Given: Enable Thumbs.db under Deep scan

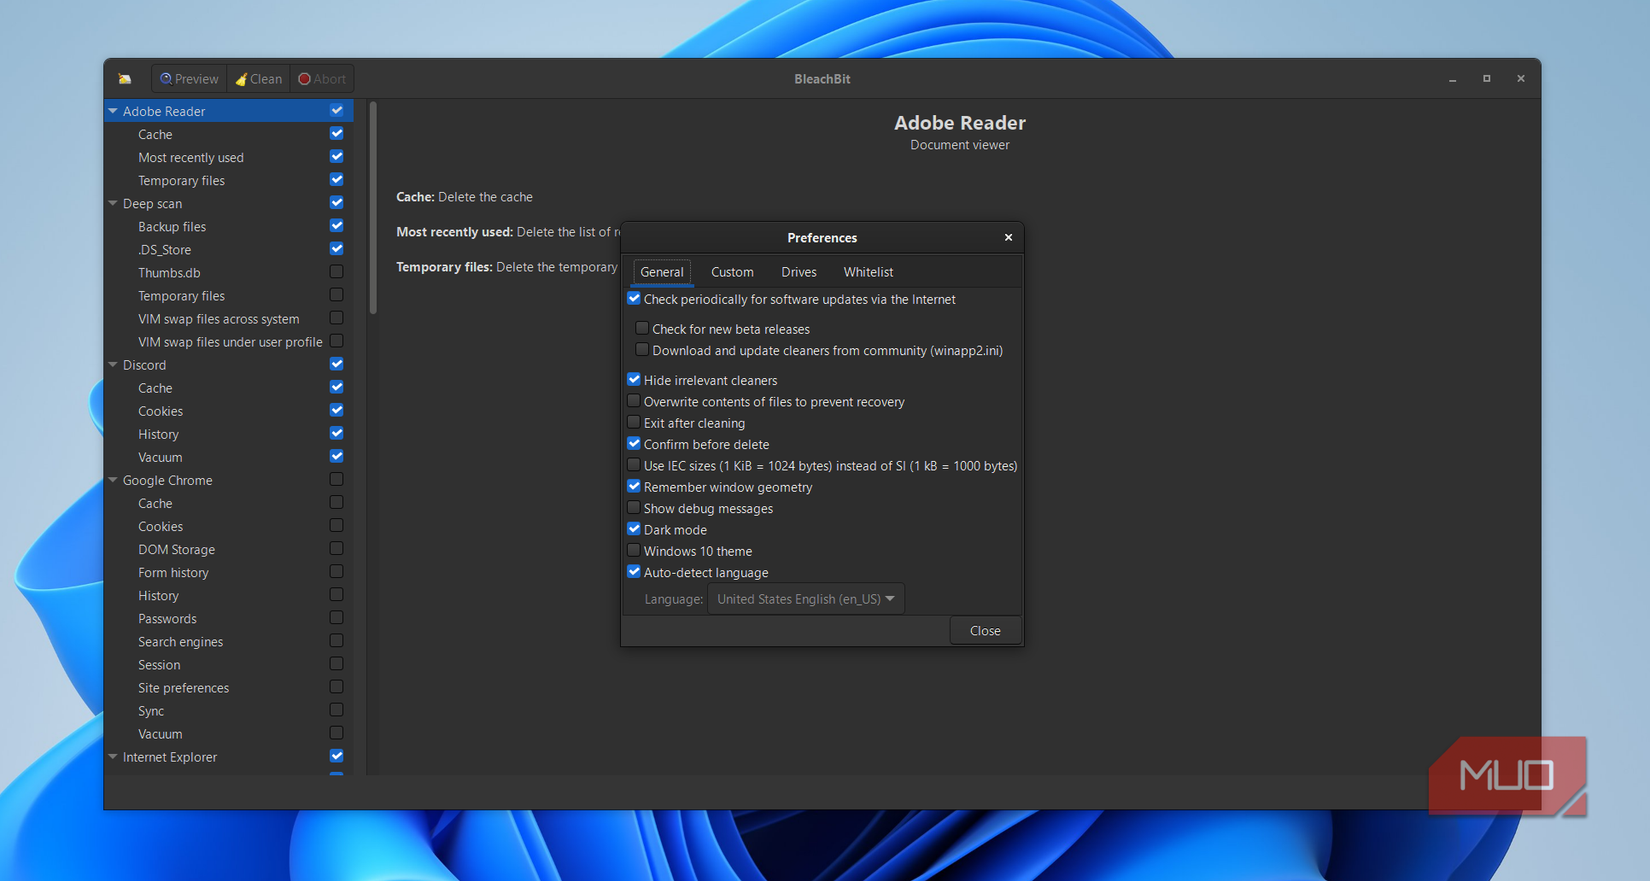Looking at the screenshot, I should [x=336, y=272].
